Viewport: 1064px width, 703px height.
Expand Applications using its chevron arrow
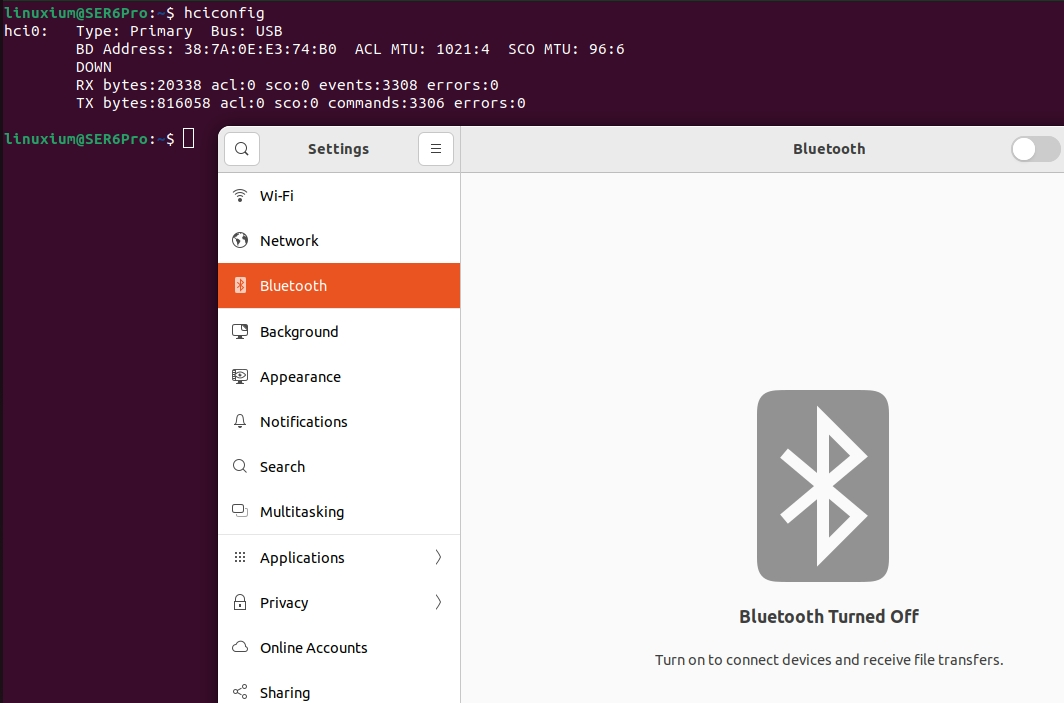(438, 557)
